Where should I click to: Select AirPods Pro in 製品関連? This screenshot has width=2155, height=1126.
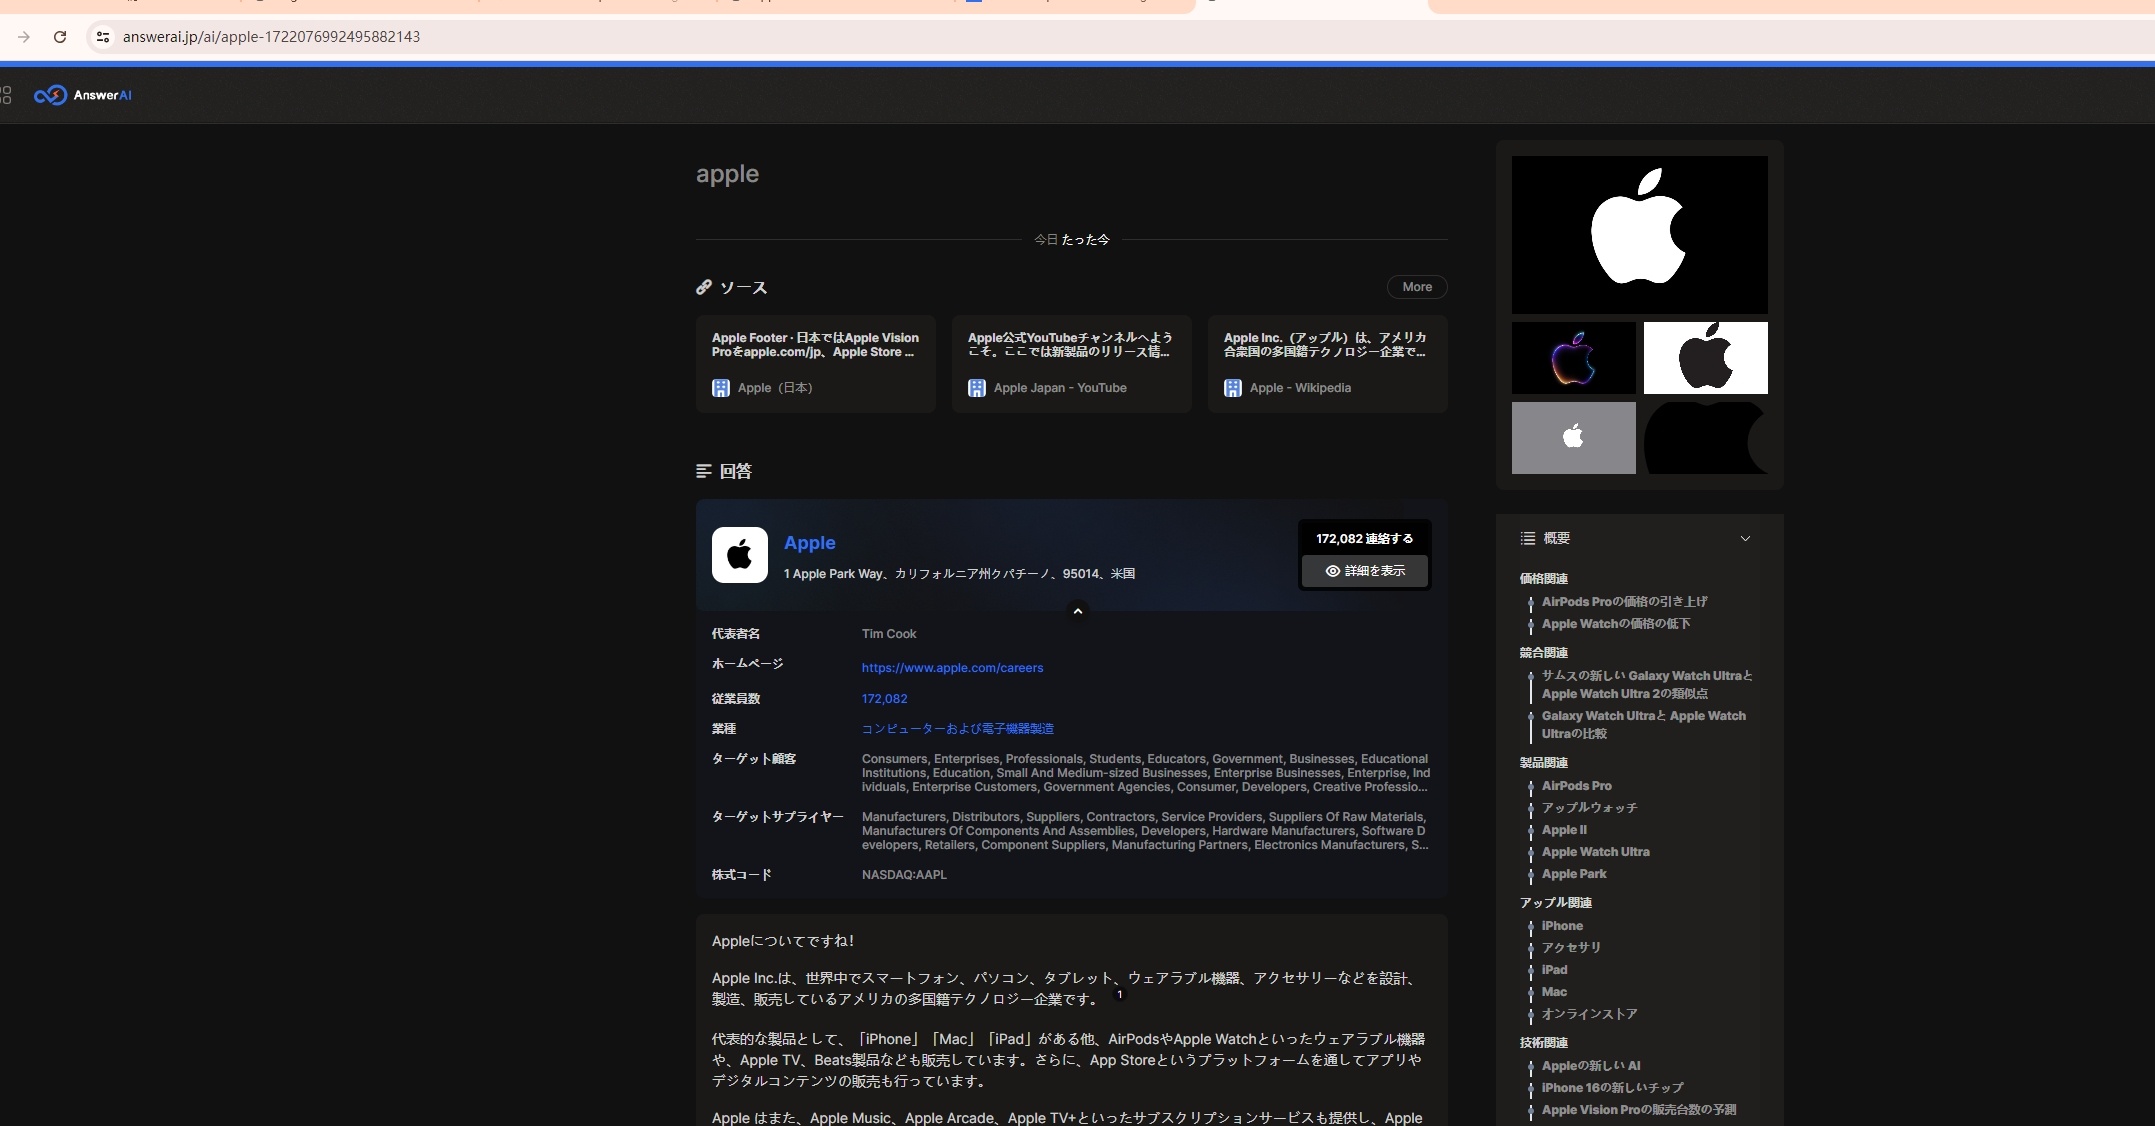[x=1577, y=786]
